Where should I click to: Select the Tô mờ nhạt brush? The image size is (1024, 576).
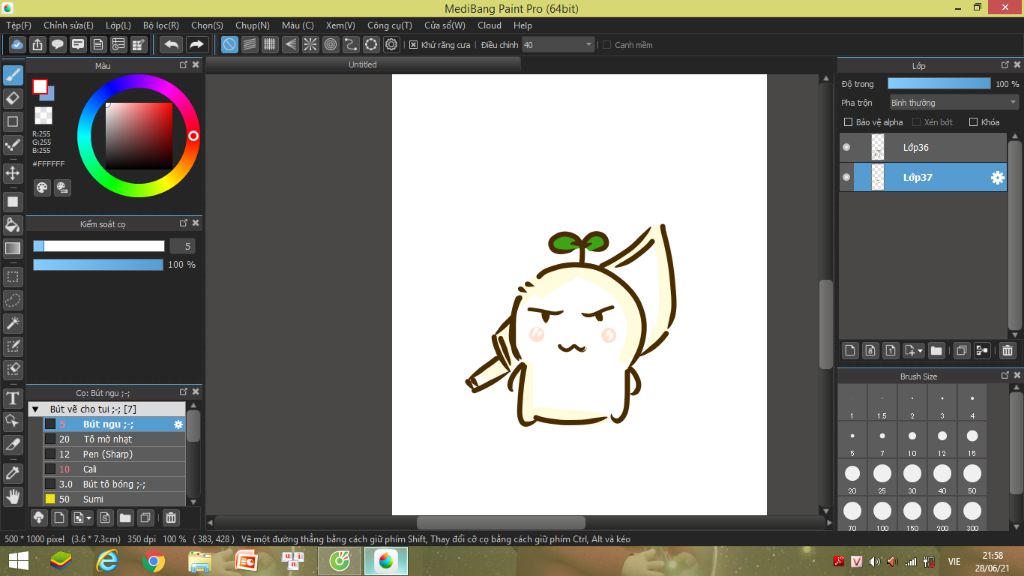click(x=114, y=440)
